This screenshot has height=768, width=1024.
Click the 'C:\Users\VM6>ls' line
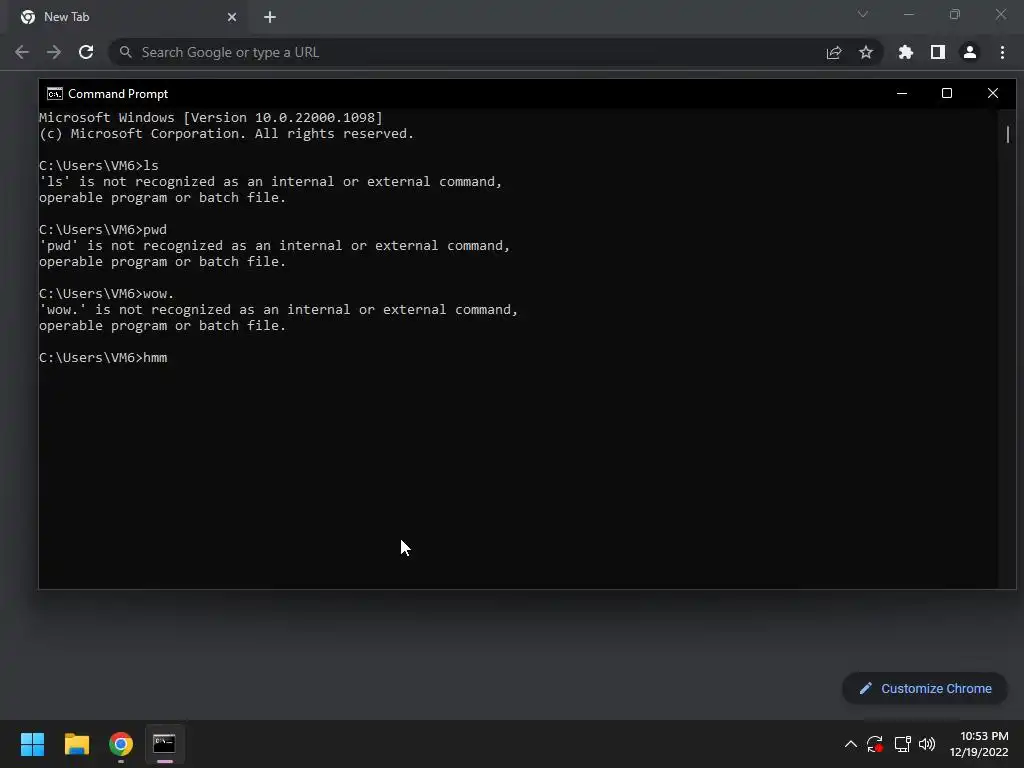[x=99, y=166]
